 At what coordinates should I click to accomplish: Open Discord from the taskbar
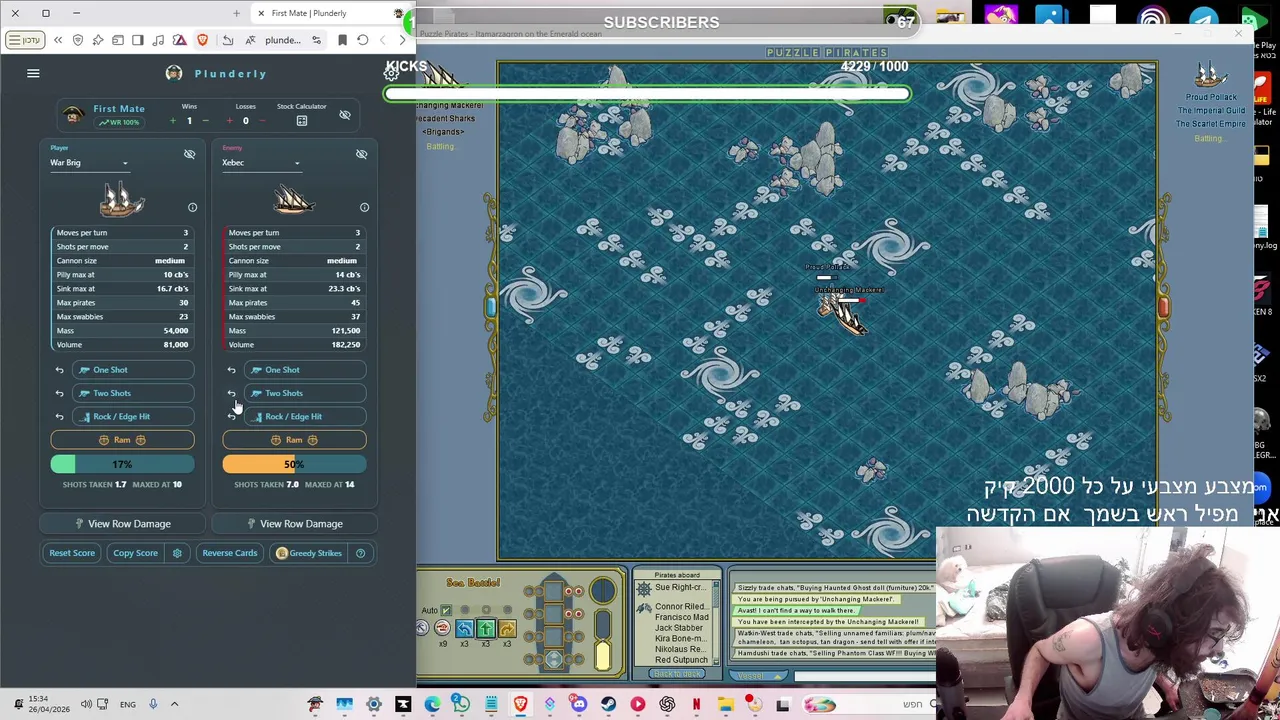(x=579, y=705)
